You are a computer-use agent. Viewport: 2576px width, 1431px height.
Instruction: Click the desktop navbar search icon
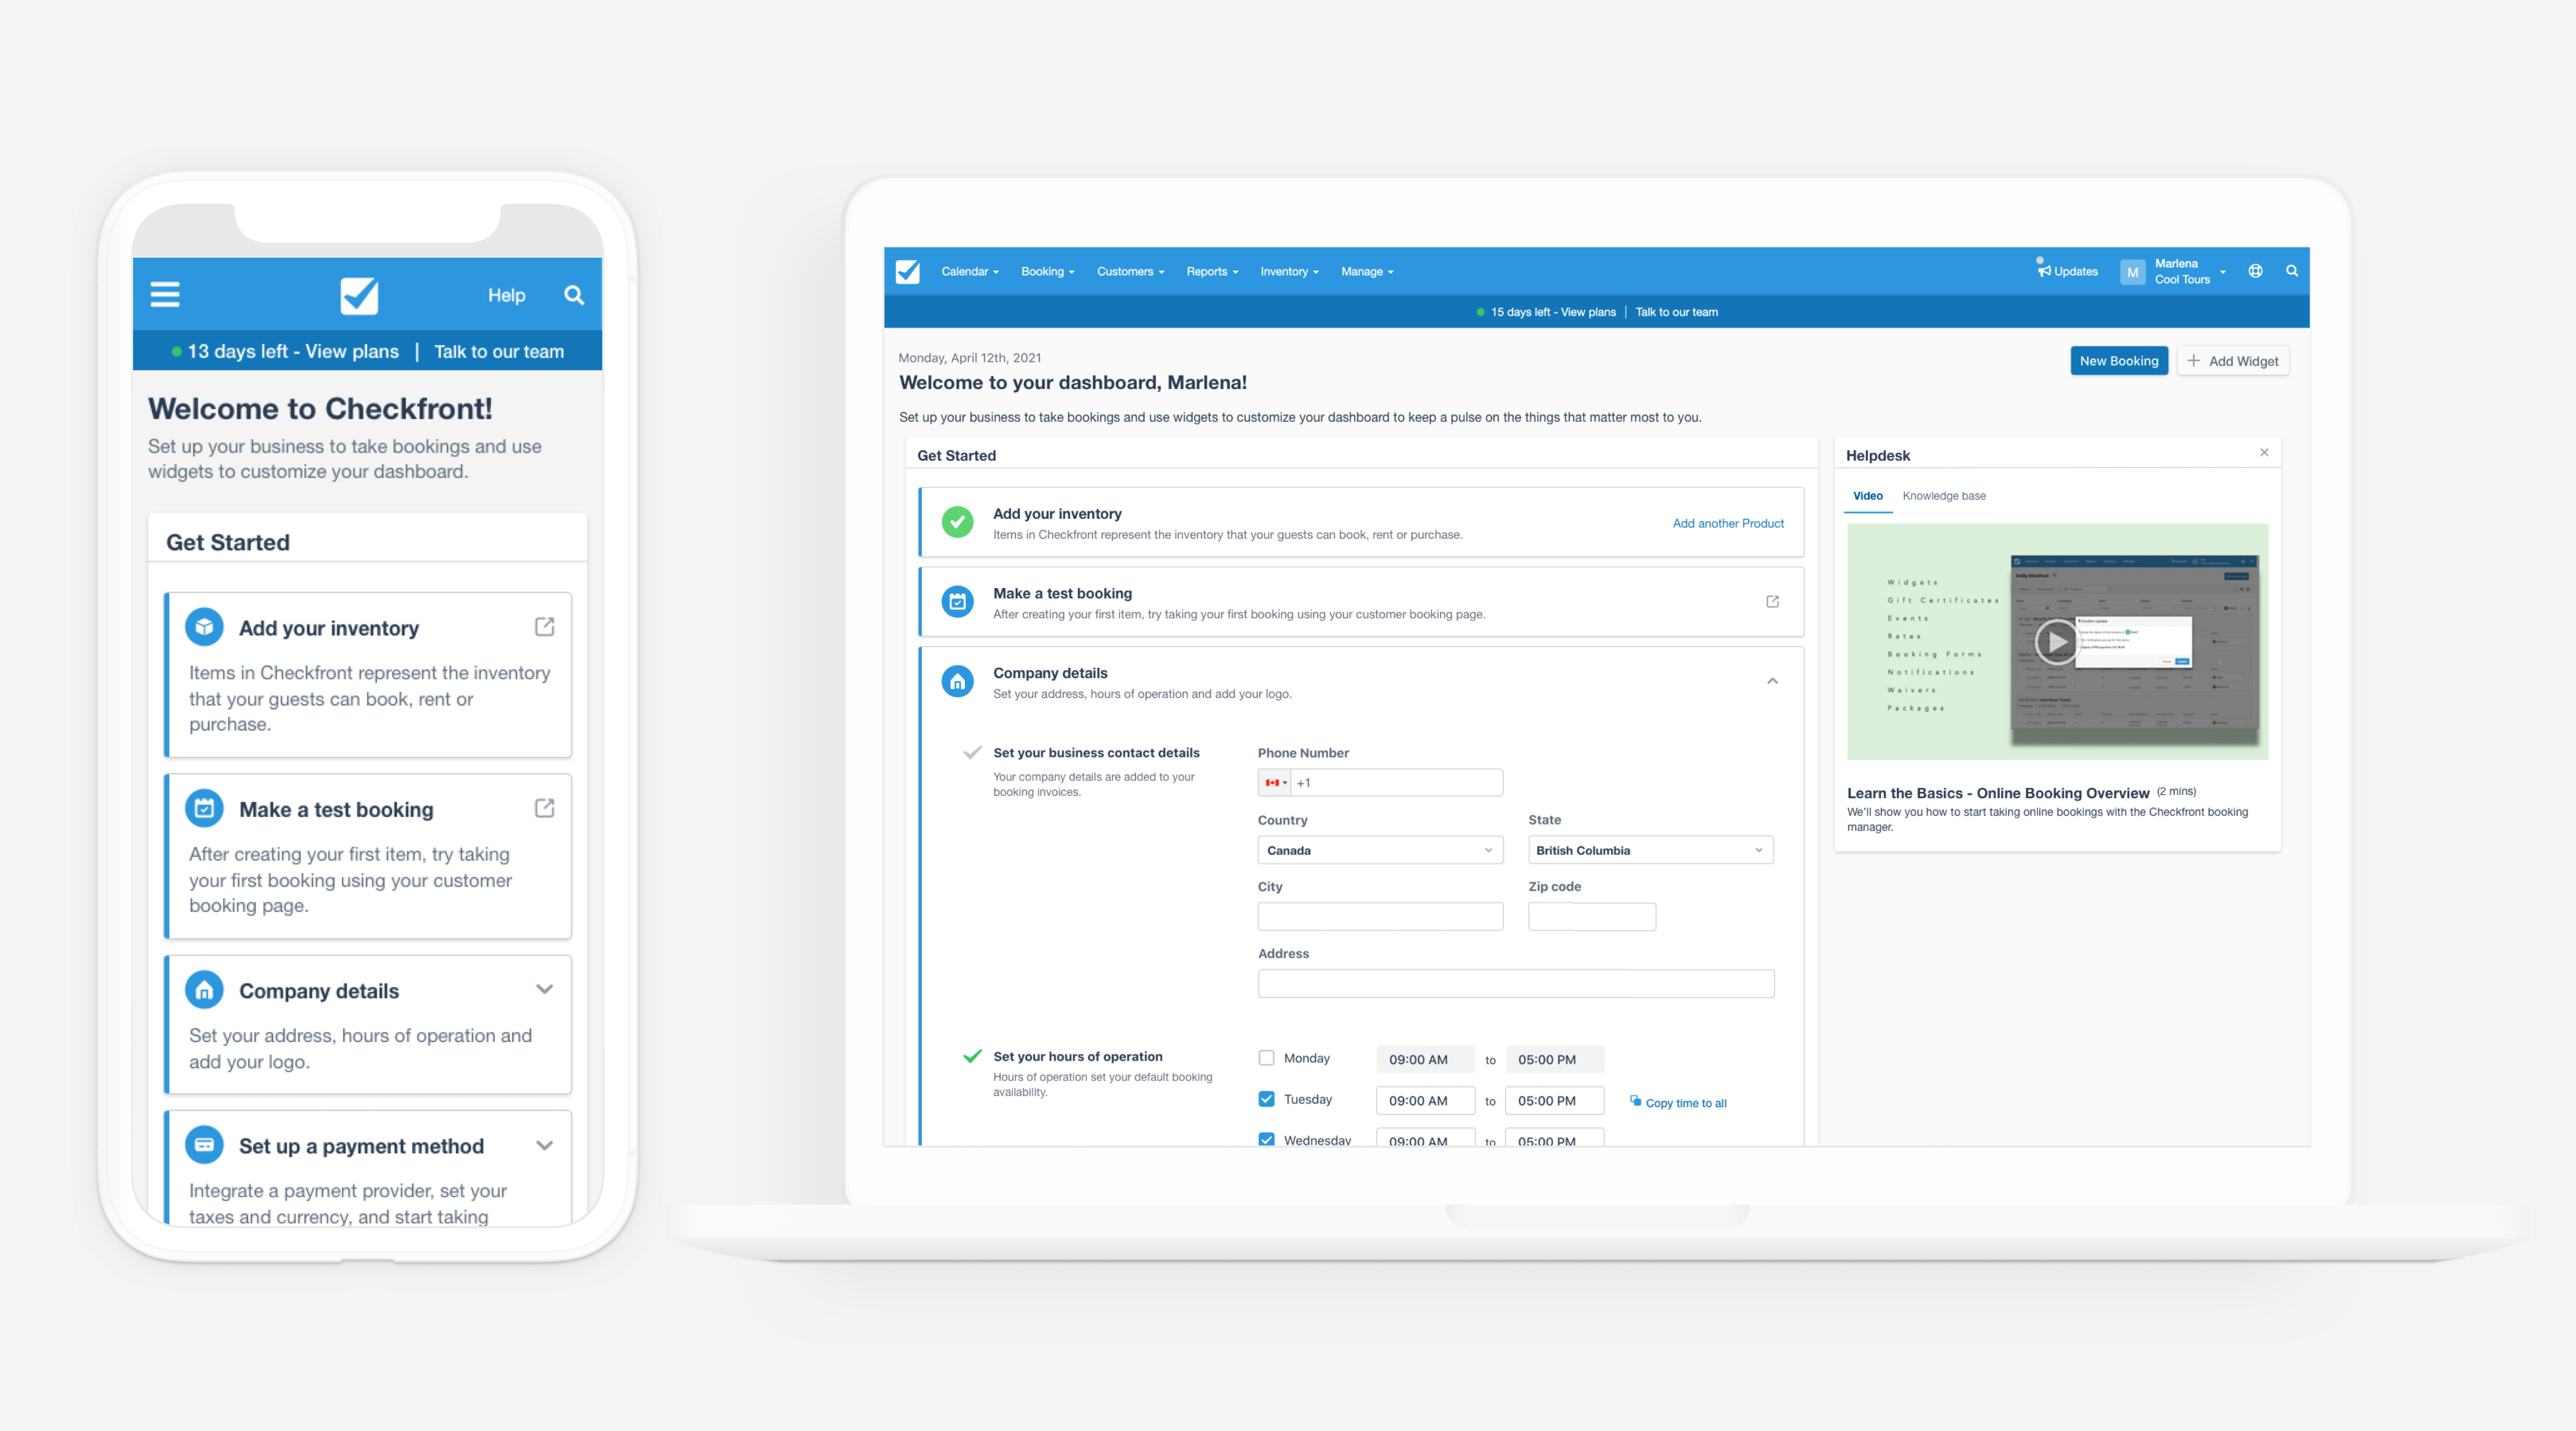[2292, 271]
